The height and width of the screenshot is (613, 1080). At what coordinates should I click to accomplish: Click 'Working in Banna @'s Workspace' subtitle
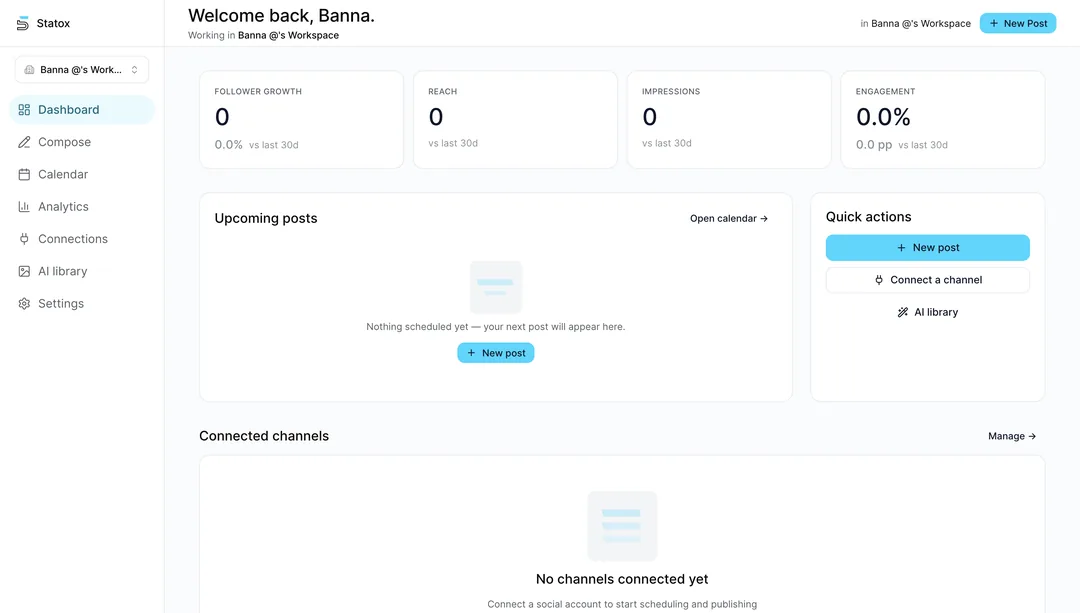click(263, 35)
